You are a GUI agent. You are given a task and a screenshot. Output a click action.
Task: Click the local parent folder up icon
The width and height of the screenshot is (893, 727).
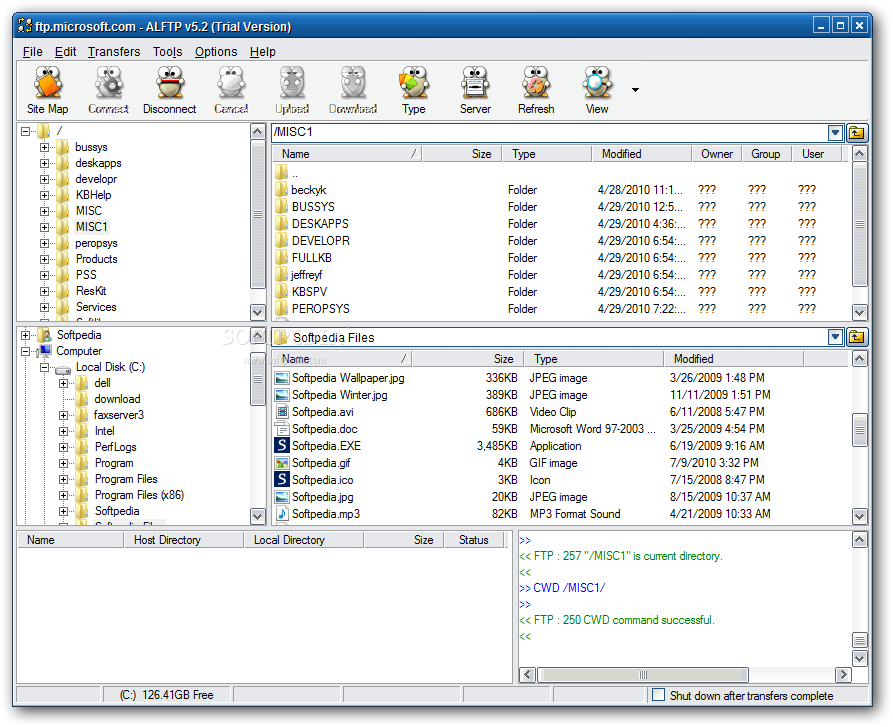[x=857, y=337]
